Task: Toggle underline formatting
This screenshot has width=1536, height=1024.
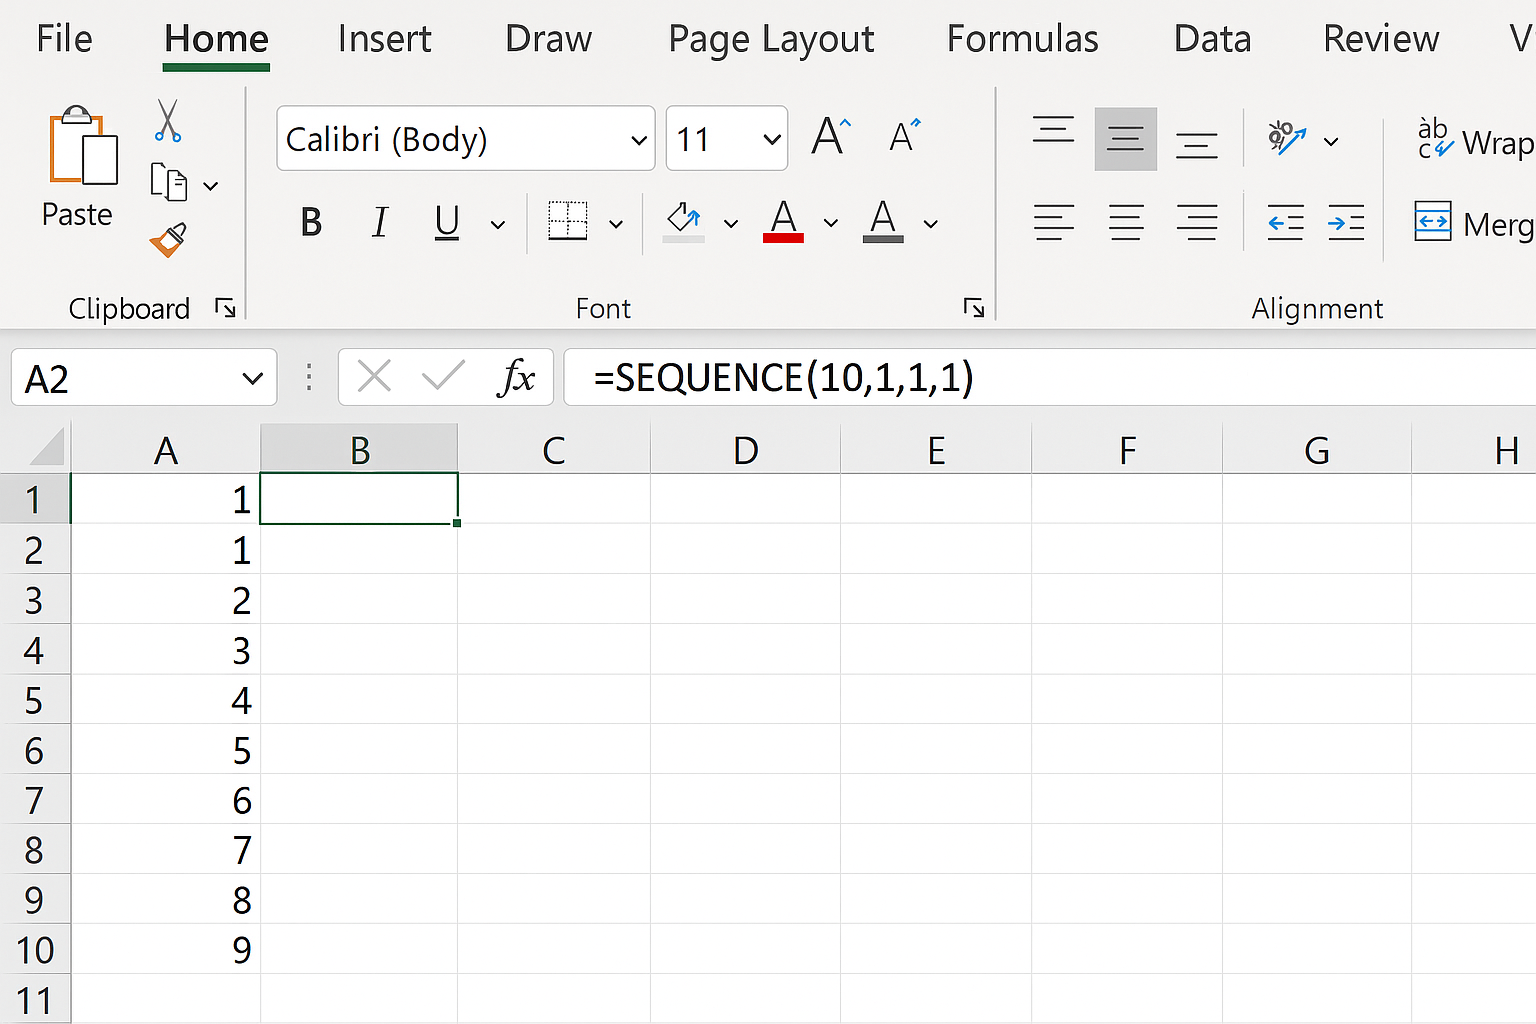Action: click(447, 222)
